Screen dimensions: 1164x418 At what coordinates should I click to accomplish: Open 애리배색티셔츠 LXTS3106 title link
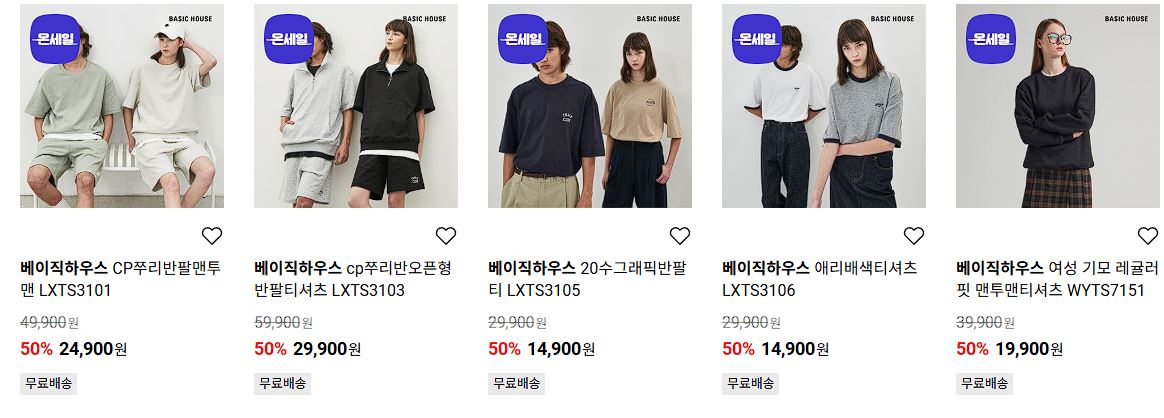pos(820,279)
